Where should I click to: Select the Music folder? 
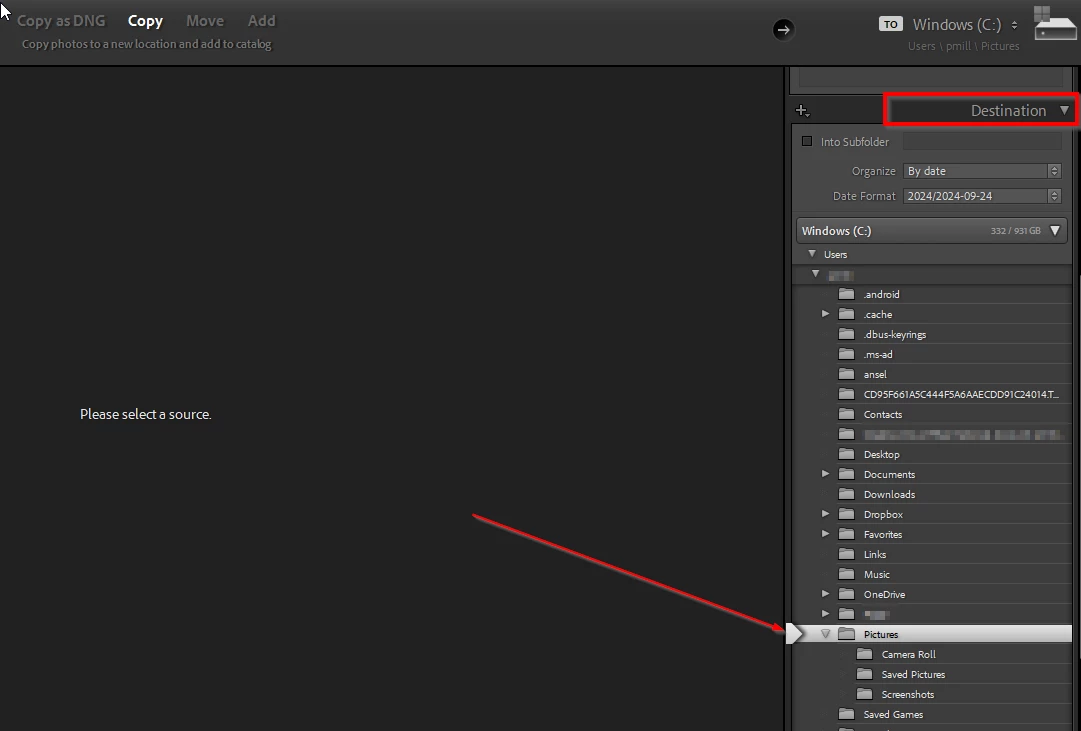pos(876,574)
